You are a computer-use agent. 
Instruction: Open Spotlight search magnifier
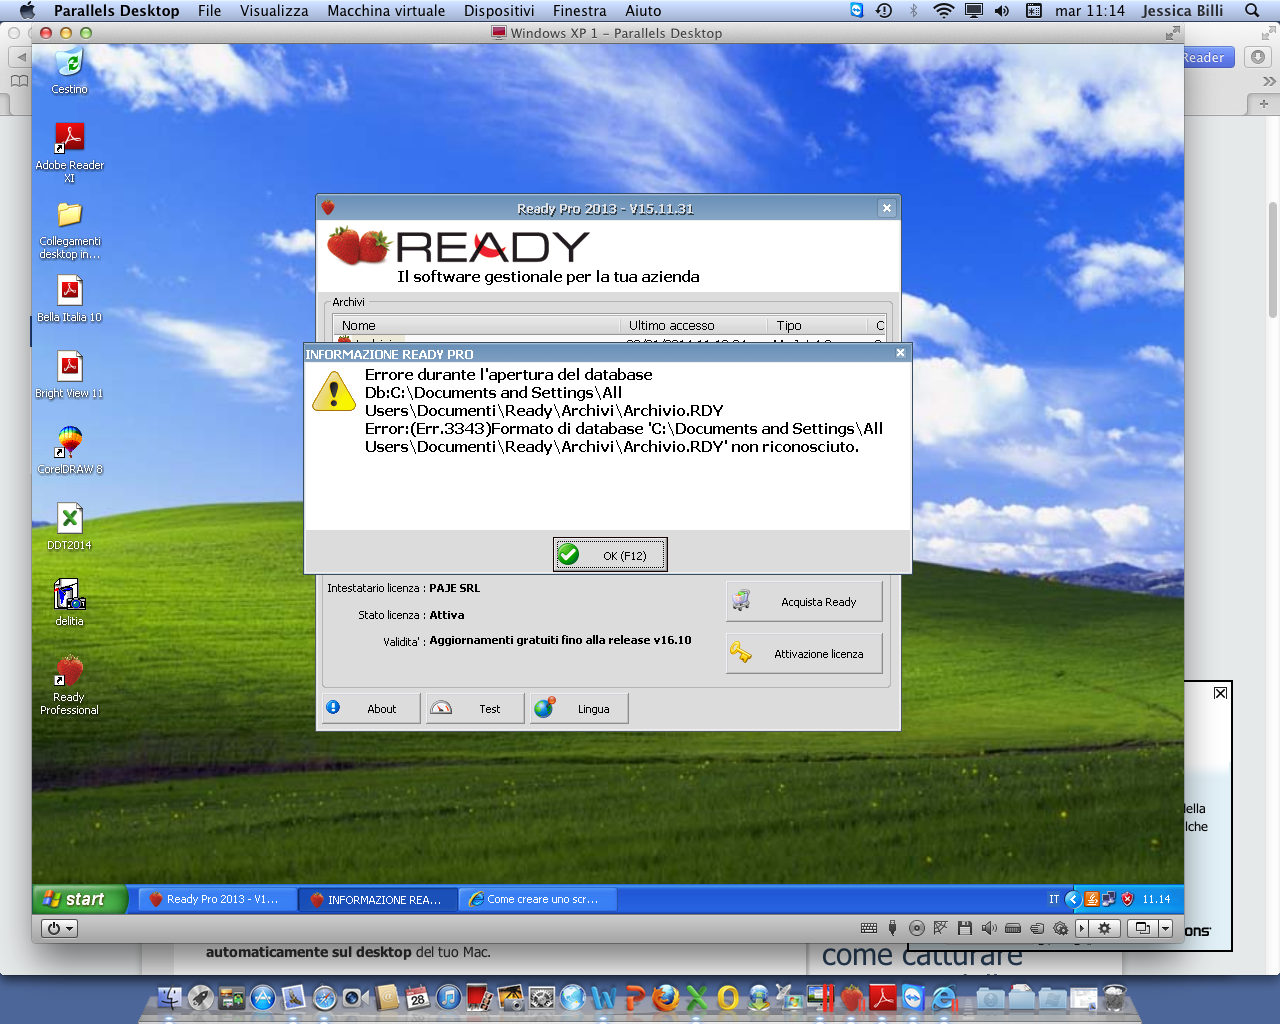tap(1252, 11)
